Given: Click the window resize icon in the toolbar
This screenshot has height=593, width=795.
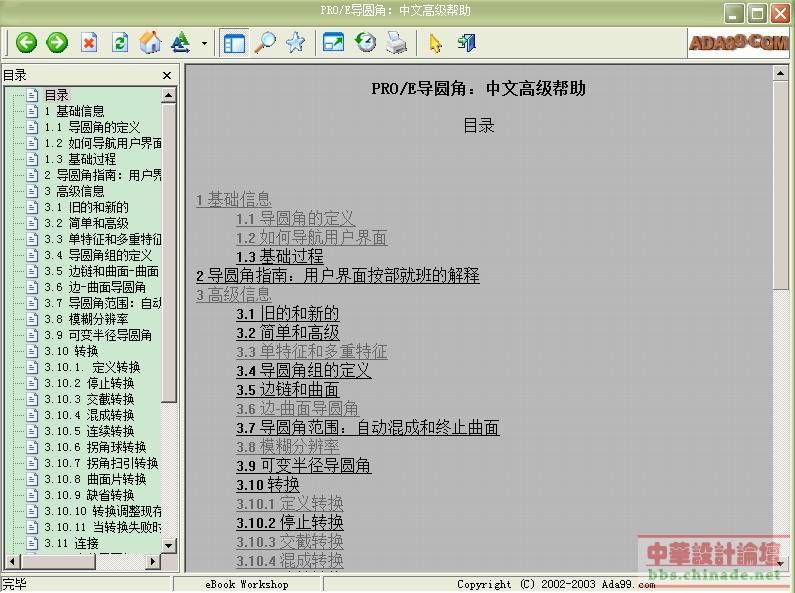Looking at the screenshot, I should (333, 43).
